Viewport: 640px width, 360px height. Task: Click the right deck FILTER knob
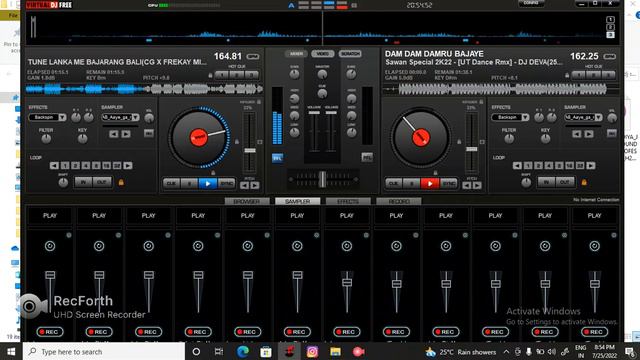pyautogui.click(x=509, y=139)
